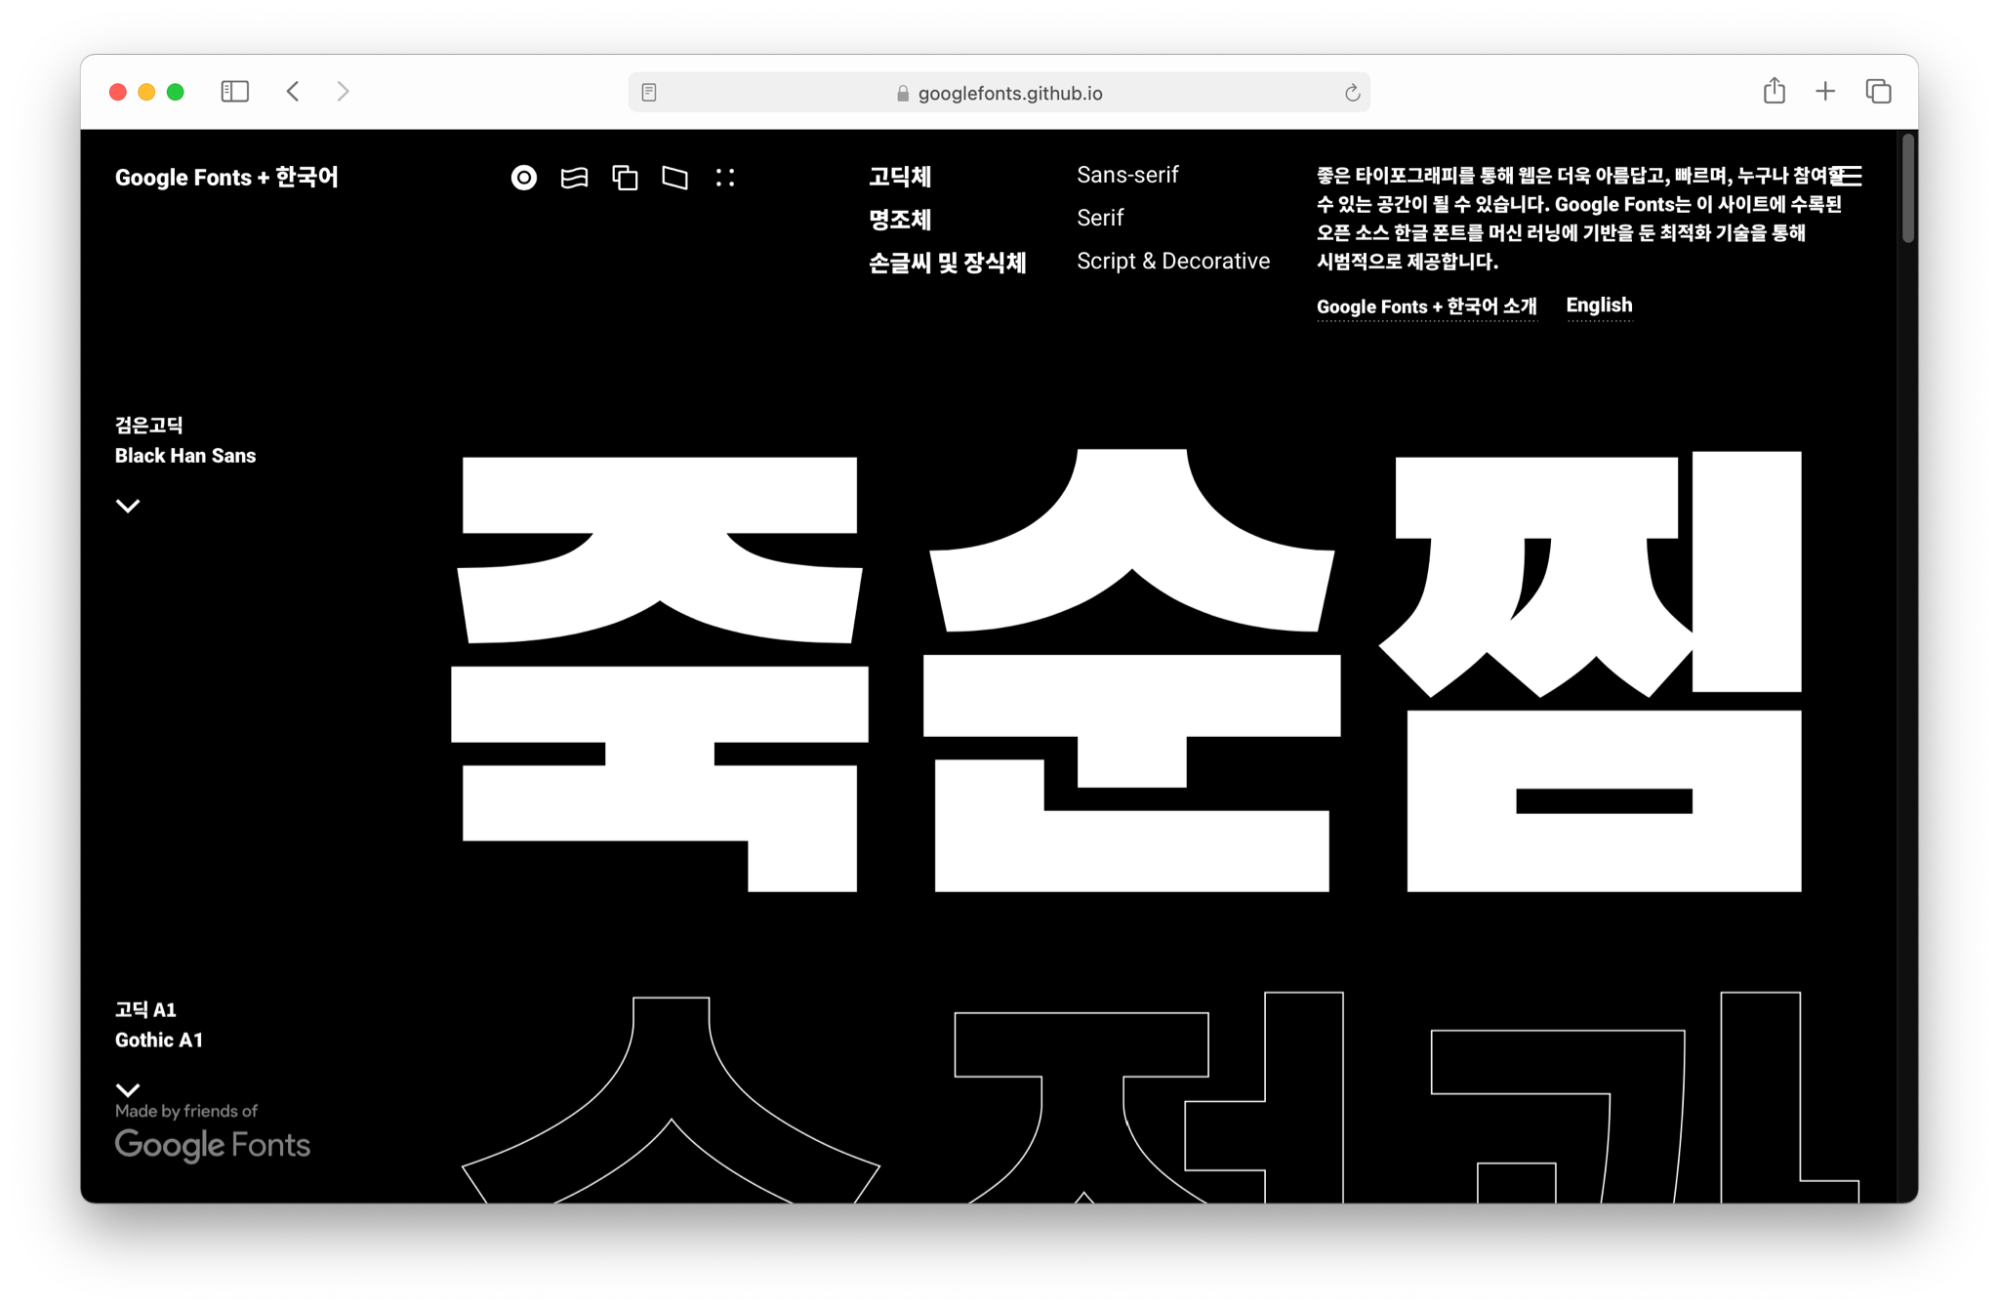Switch language to English
The height and width of the screenshot is (1310, 1999).
click(1599, 306)
